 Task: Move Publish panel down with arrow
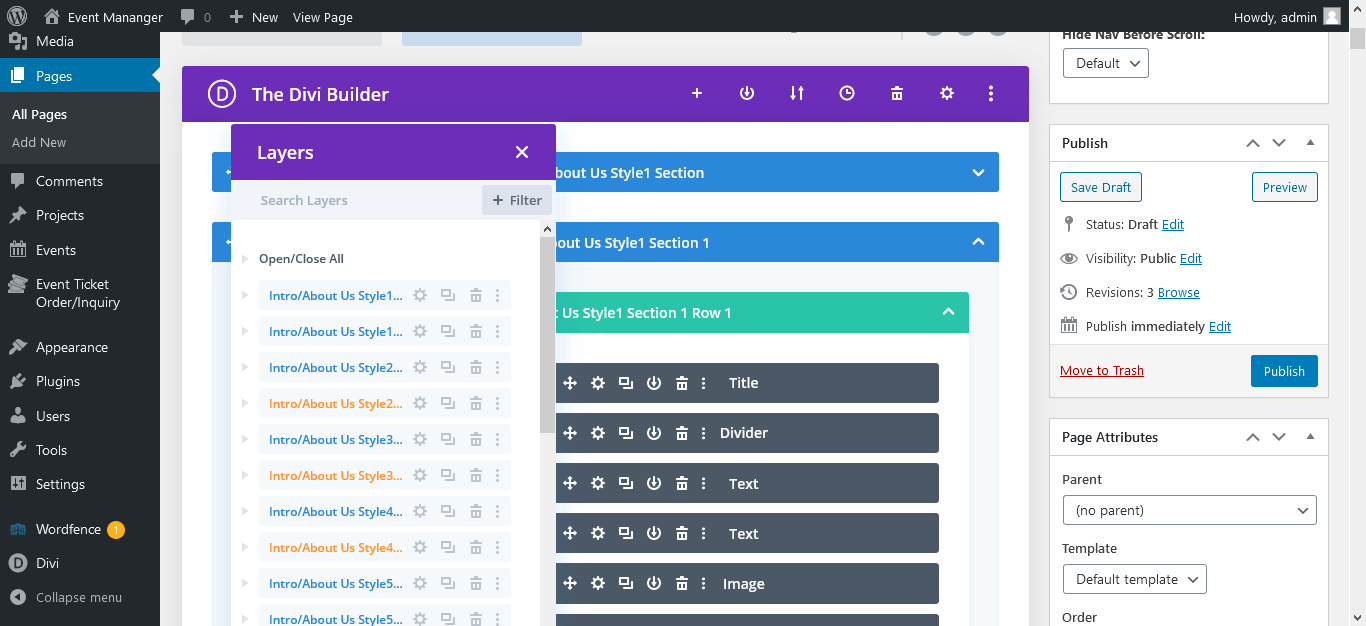pyautogui.click(x=1279, y=143)
